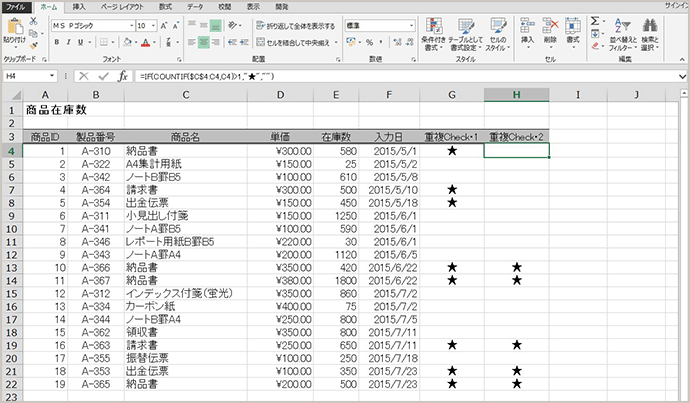Viewport: 690px width, 403px height.
Task: Increase font size with larger A icon
Action: pyautogui.click(x=164, y=26)
